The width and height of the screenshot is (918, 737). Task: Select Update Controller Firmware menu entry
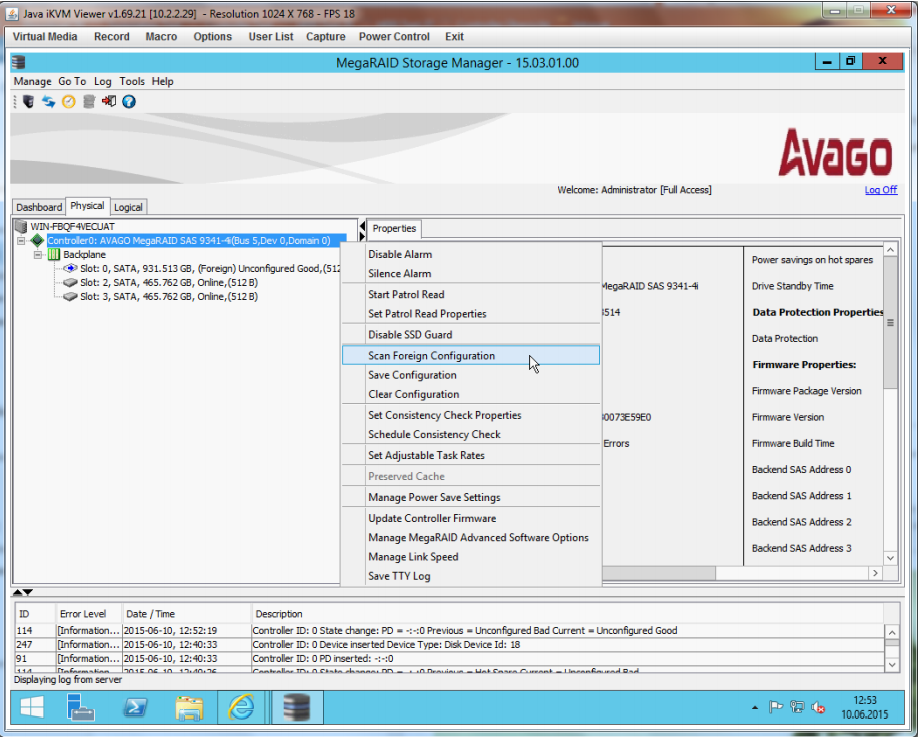(432, 518)
